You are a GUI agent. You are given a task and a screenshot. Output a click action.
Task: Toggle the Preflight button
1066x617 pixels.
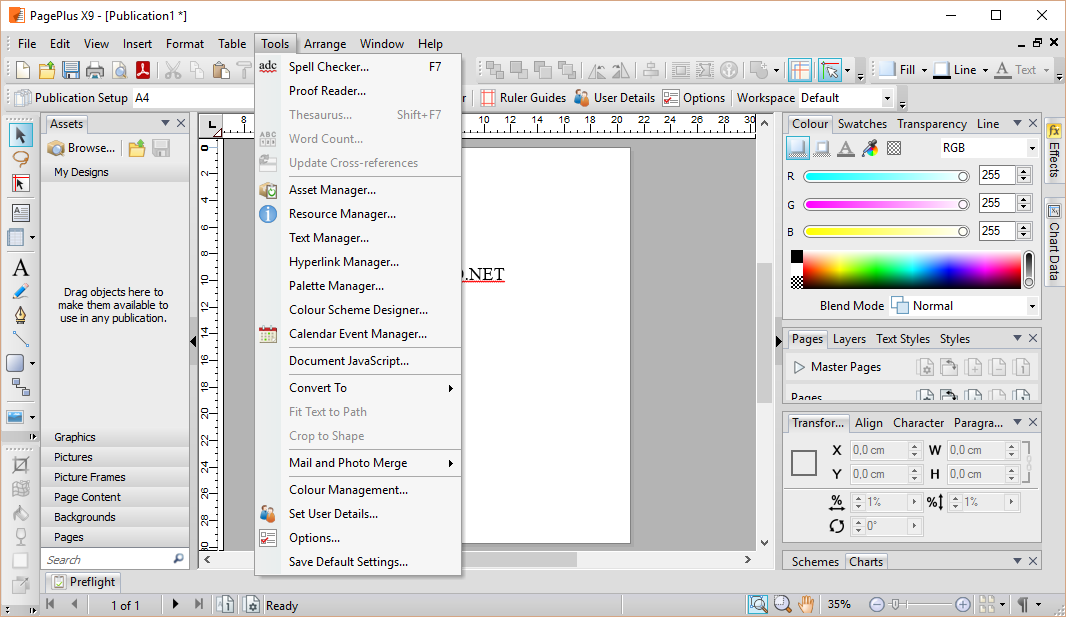point(84,582)
